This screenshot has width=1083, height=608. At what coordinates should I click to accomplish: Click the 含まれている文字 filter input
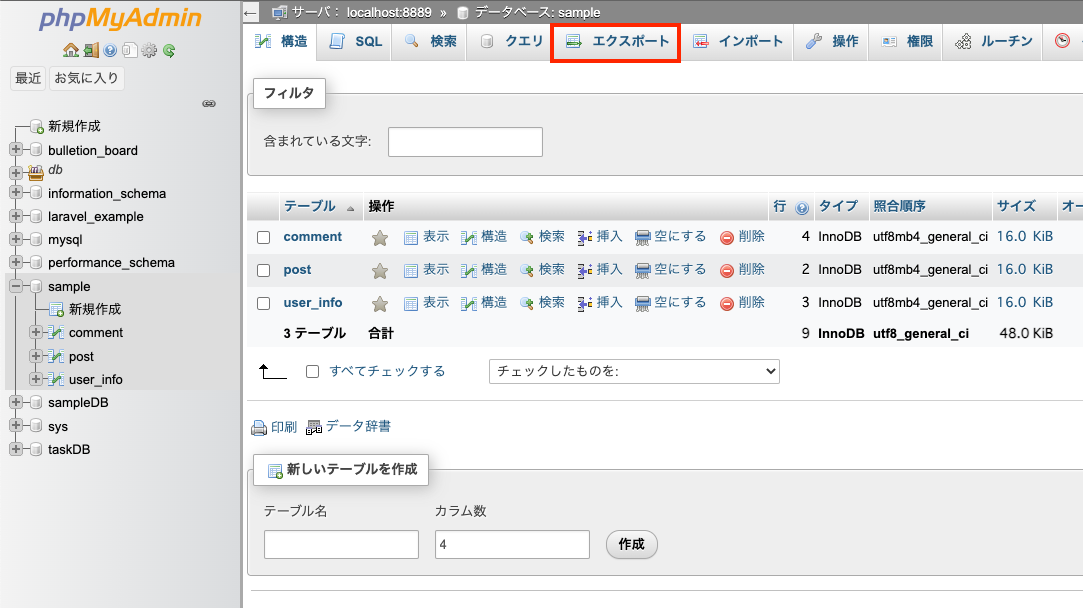coord(465,142)
